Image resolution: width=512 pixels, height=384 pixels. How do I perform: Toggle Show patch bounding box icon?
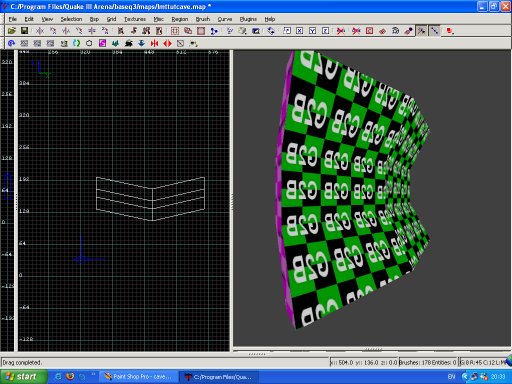click(x=369, y=31)
